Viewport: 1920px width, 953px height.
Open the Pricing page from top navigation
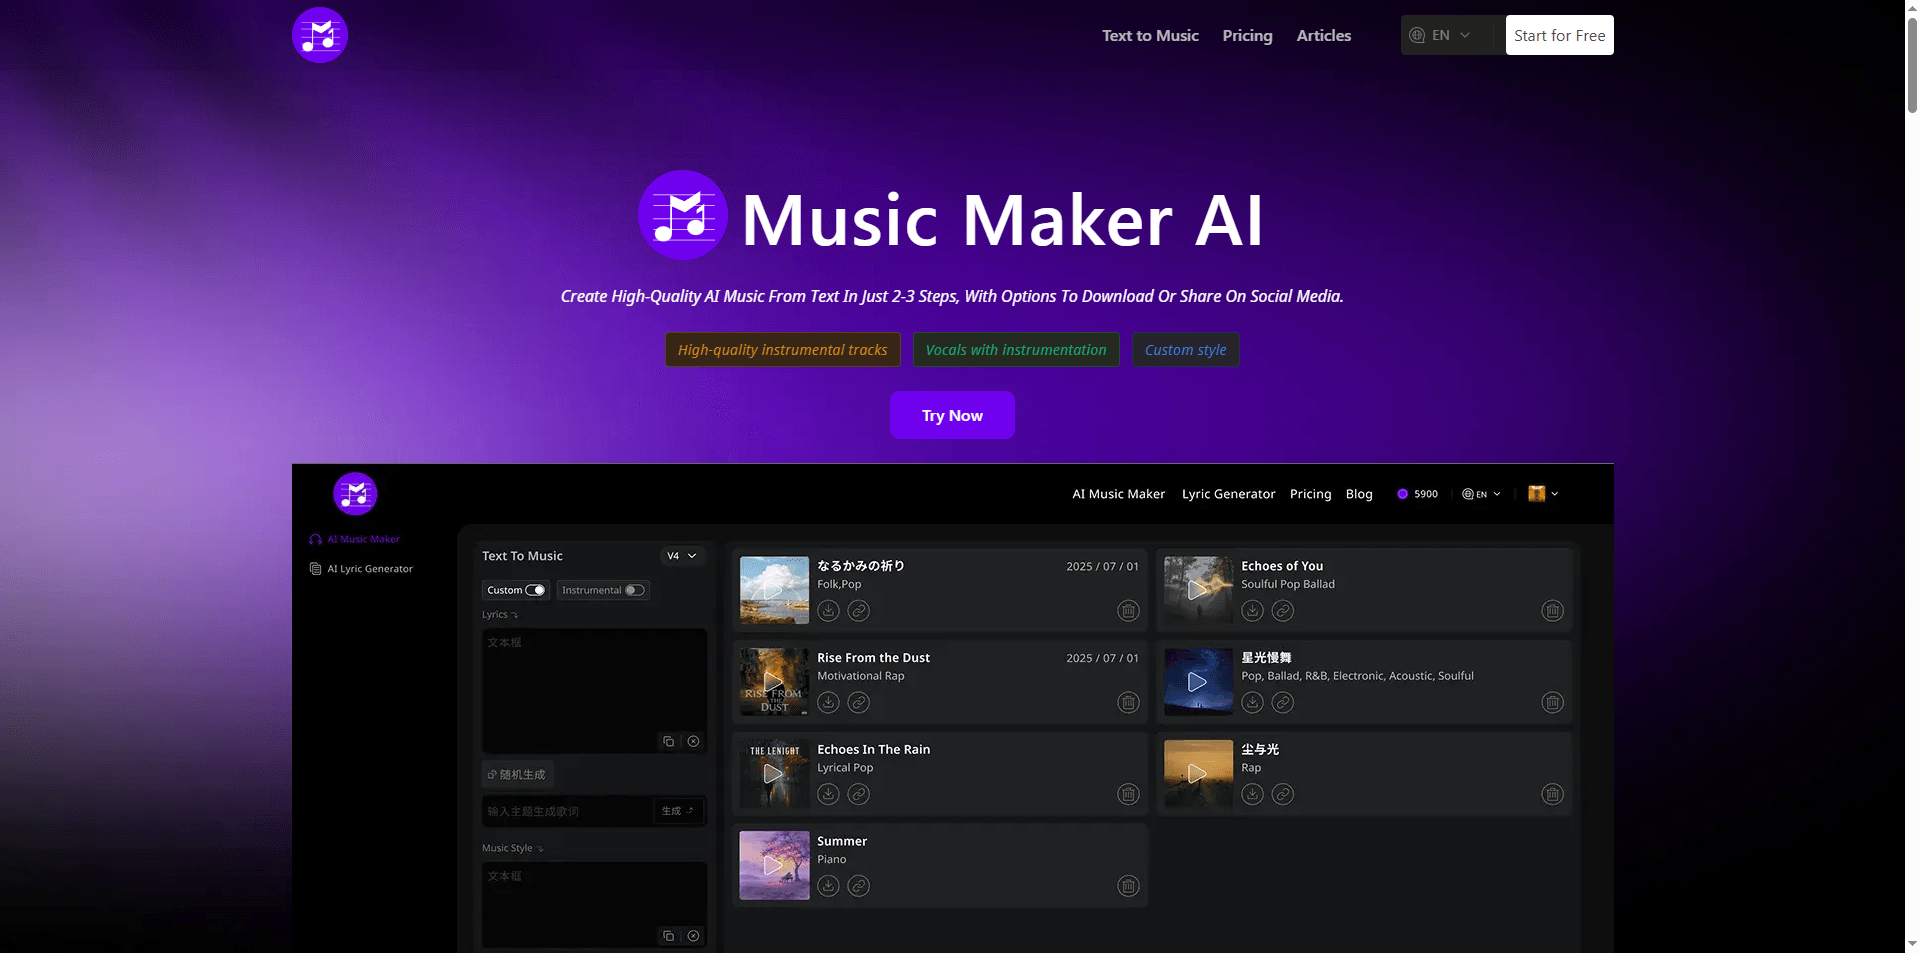point(1247,35)
